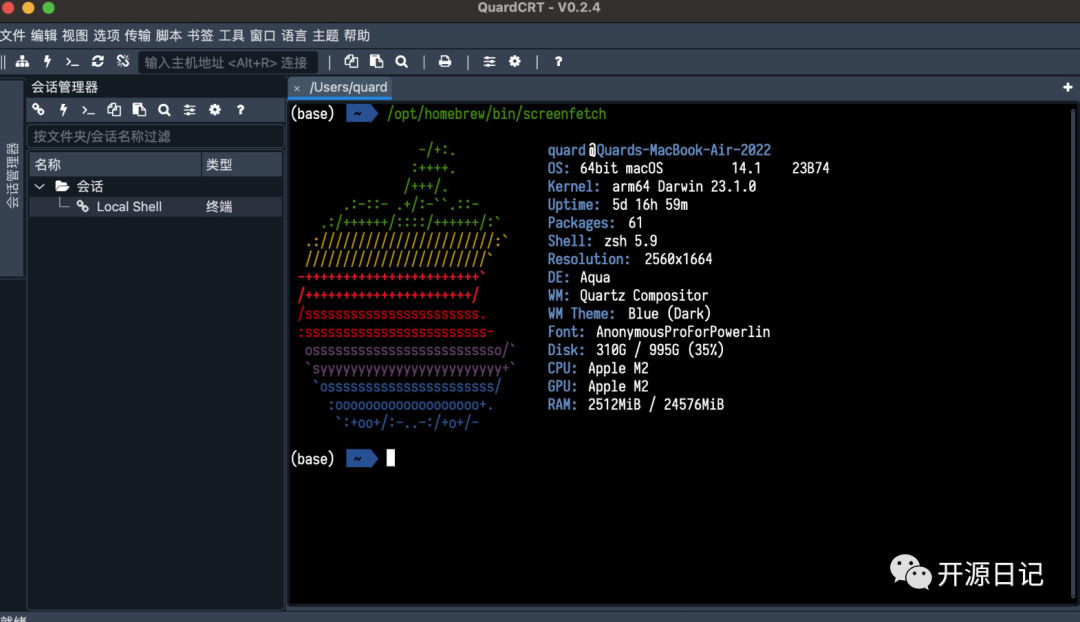Click the terminal cursor at the prompt
1080x622 pixels.
[391, 458]
